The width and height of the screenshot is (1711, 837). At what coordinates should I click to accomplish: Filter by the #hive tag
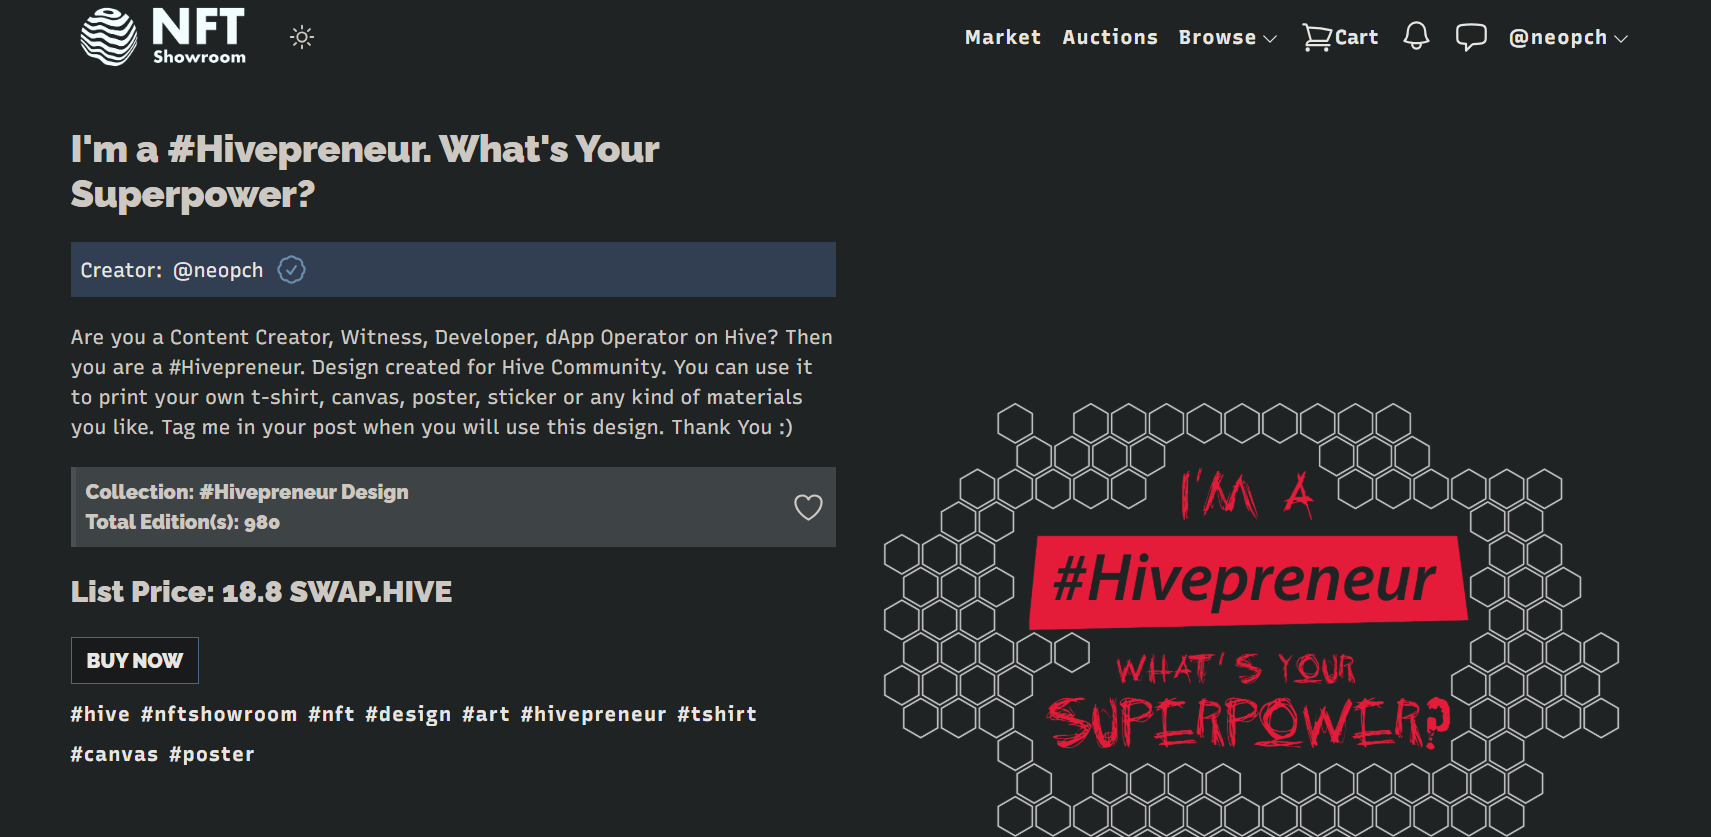(100, 714)
